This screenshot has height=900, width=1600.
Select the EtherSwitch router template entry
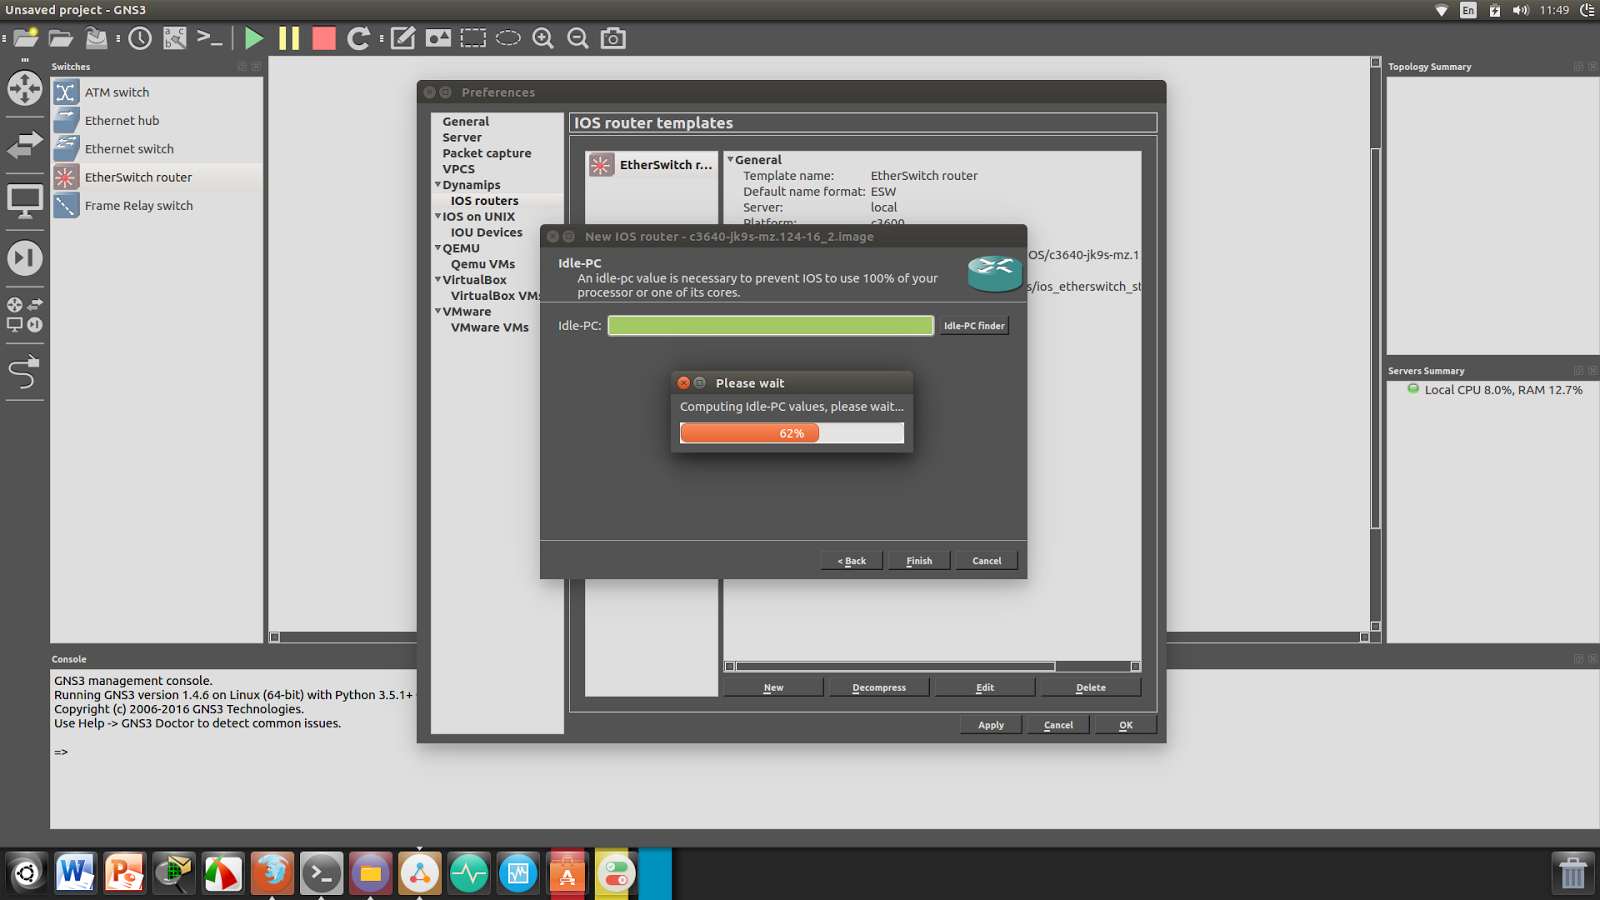click(x=651, y=165)
